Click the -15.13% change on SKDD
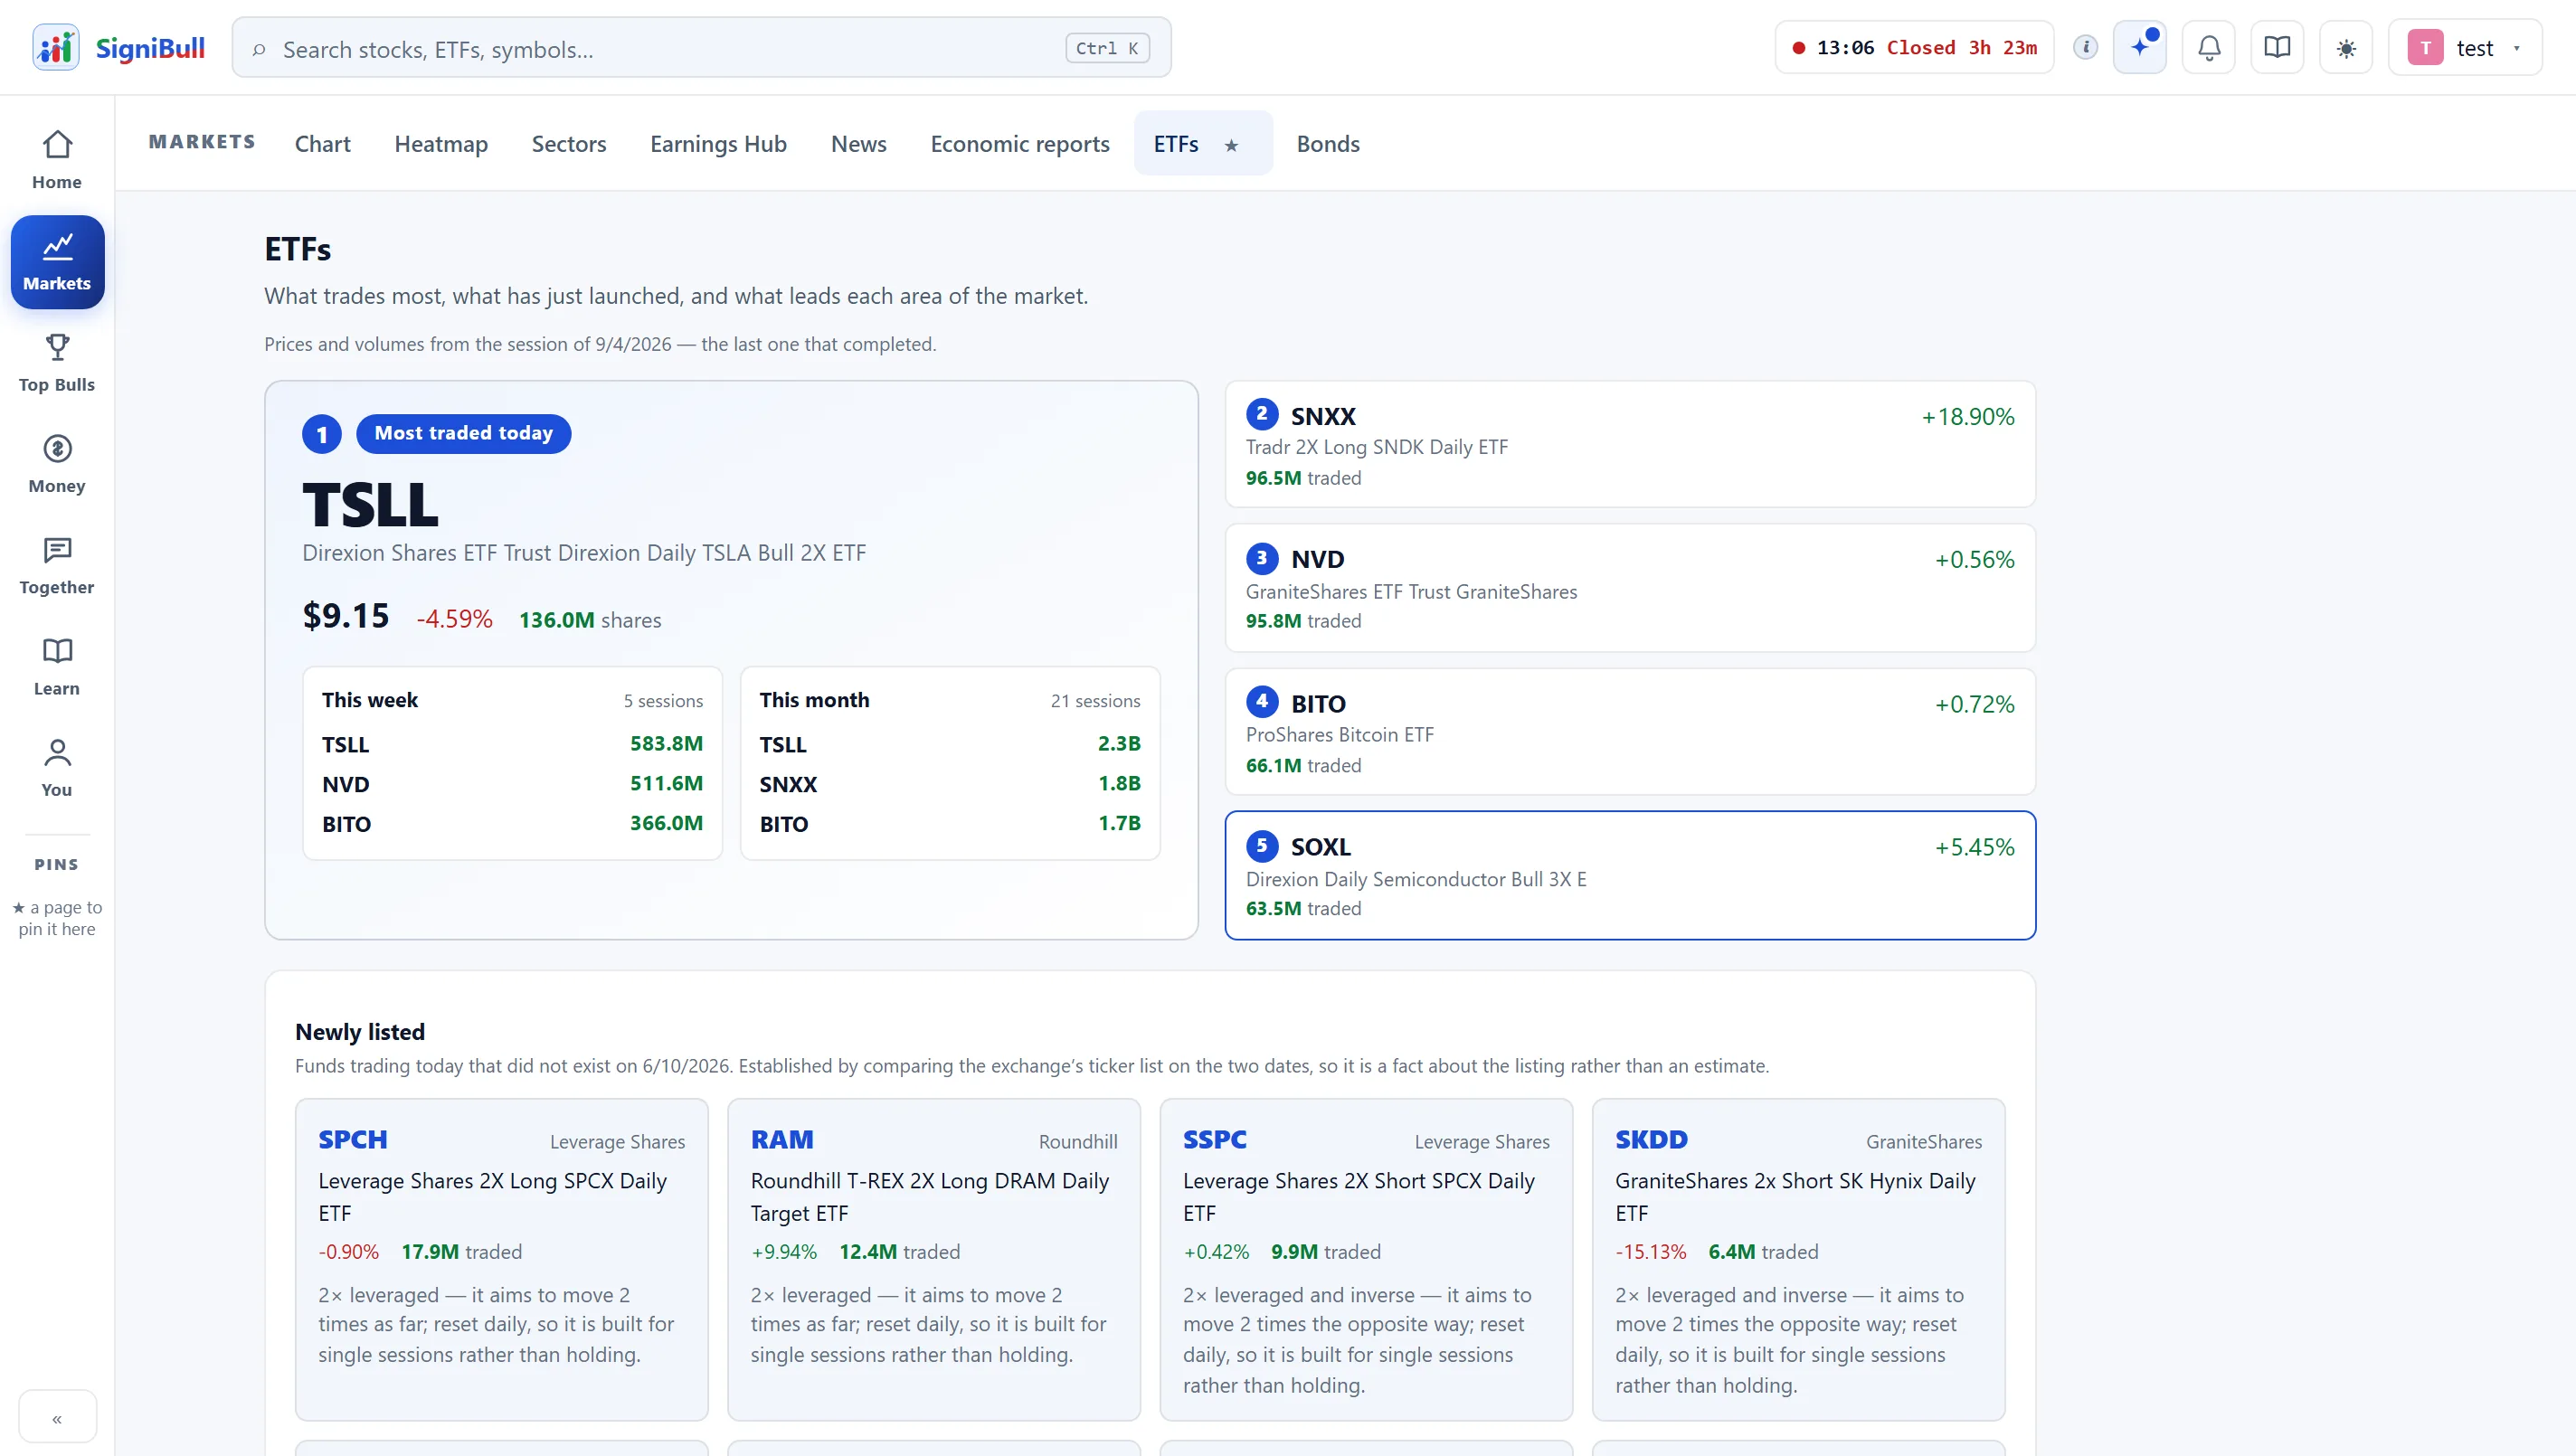This screenshot has height=1456, width=2576. pos(1651,1252)
